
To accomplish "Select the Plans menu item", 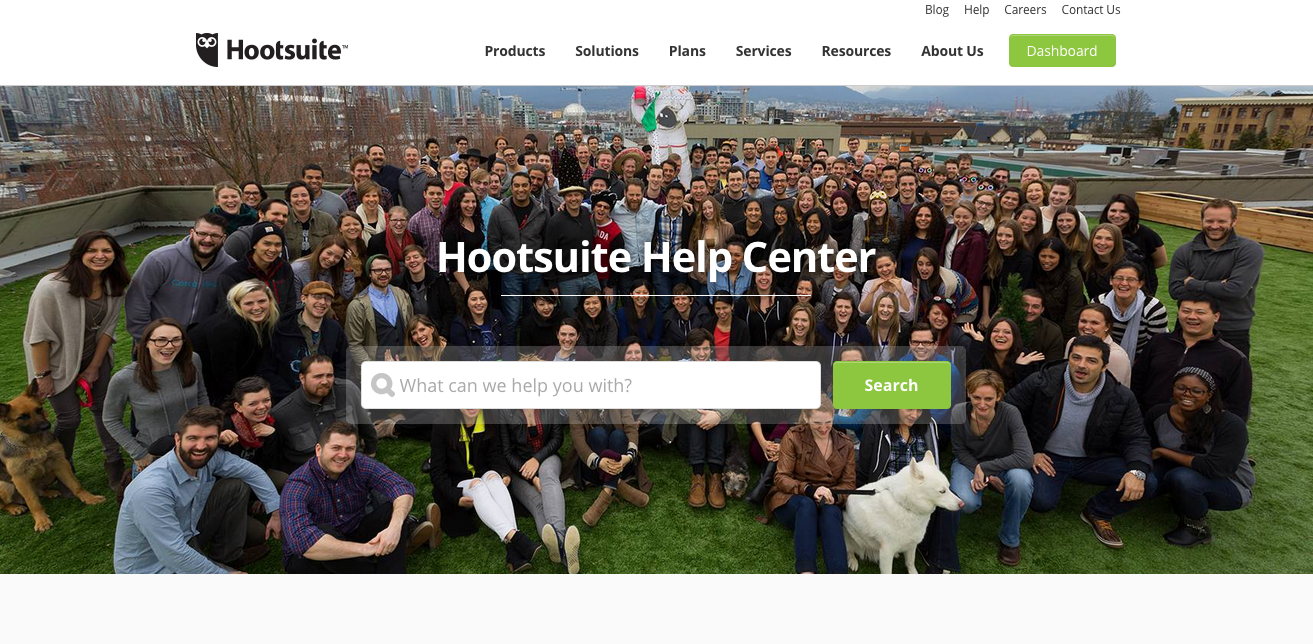I will (x=687, y=51).
